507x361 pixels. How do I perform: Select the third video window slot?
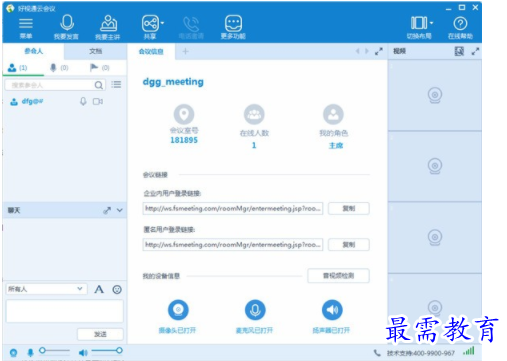coord(435,237)
